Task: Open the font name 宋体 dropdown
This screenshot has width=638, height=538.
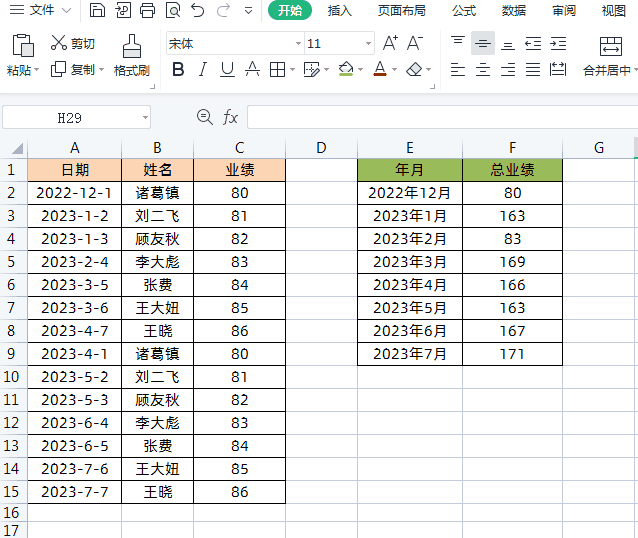Action: 298,43
